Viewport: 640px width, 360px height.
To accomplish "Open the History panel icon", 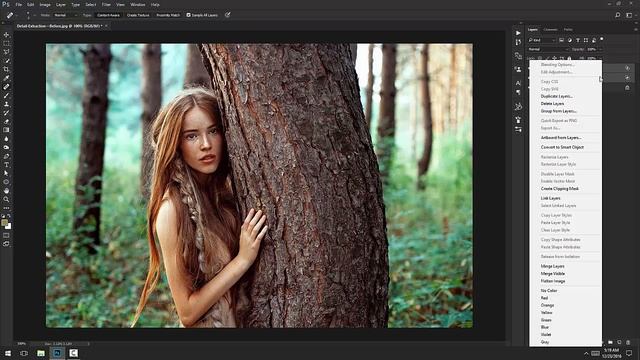I will coord(518,42).
